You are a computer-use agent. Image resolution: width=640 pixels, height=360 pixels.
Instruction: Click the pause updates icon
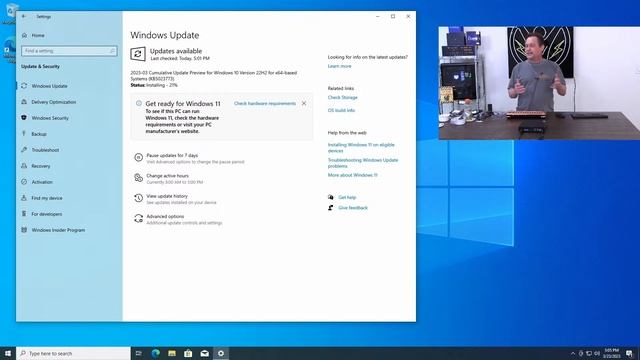click(138, 157)
